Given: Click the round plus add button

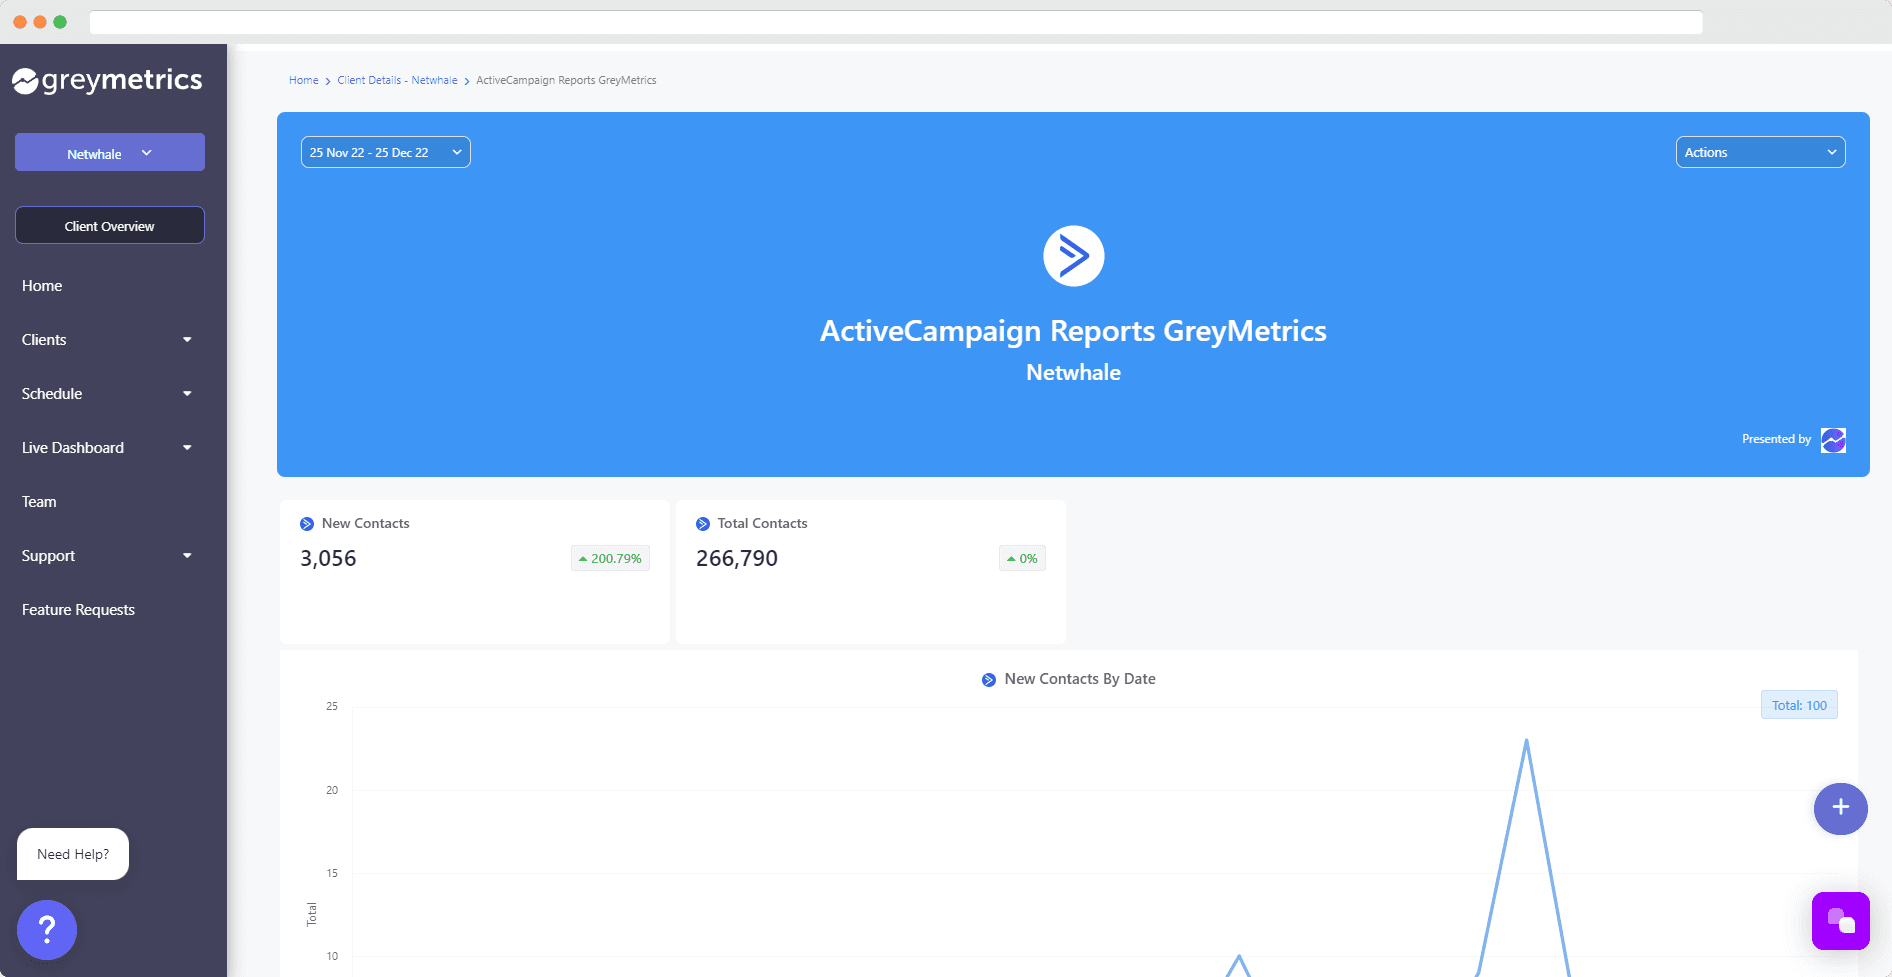Looking at the screenshot, I should coord(1840,808).
